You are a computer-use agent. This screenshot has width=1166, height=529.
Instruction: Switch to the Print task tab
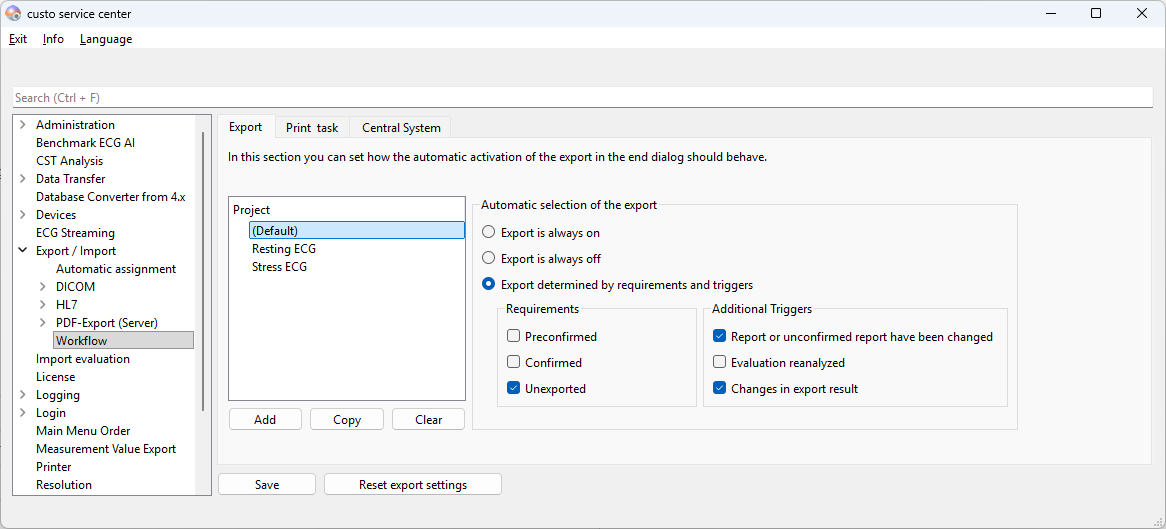click(312, 128)
